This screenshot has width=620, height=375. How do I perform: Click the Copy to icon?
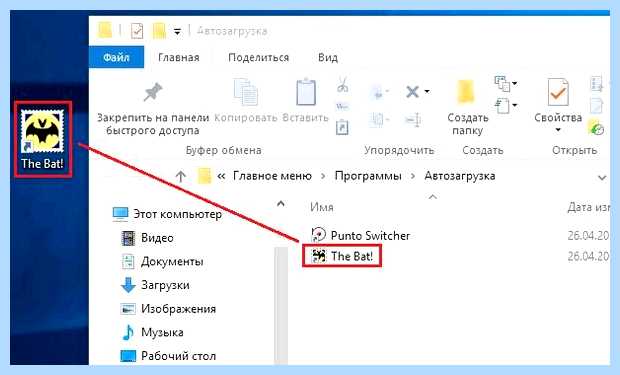point(379,119)
